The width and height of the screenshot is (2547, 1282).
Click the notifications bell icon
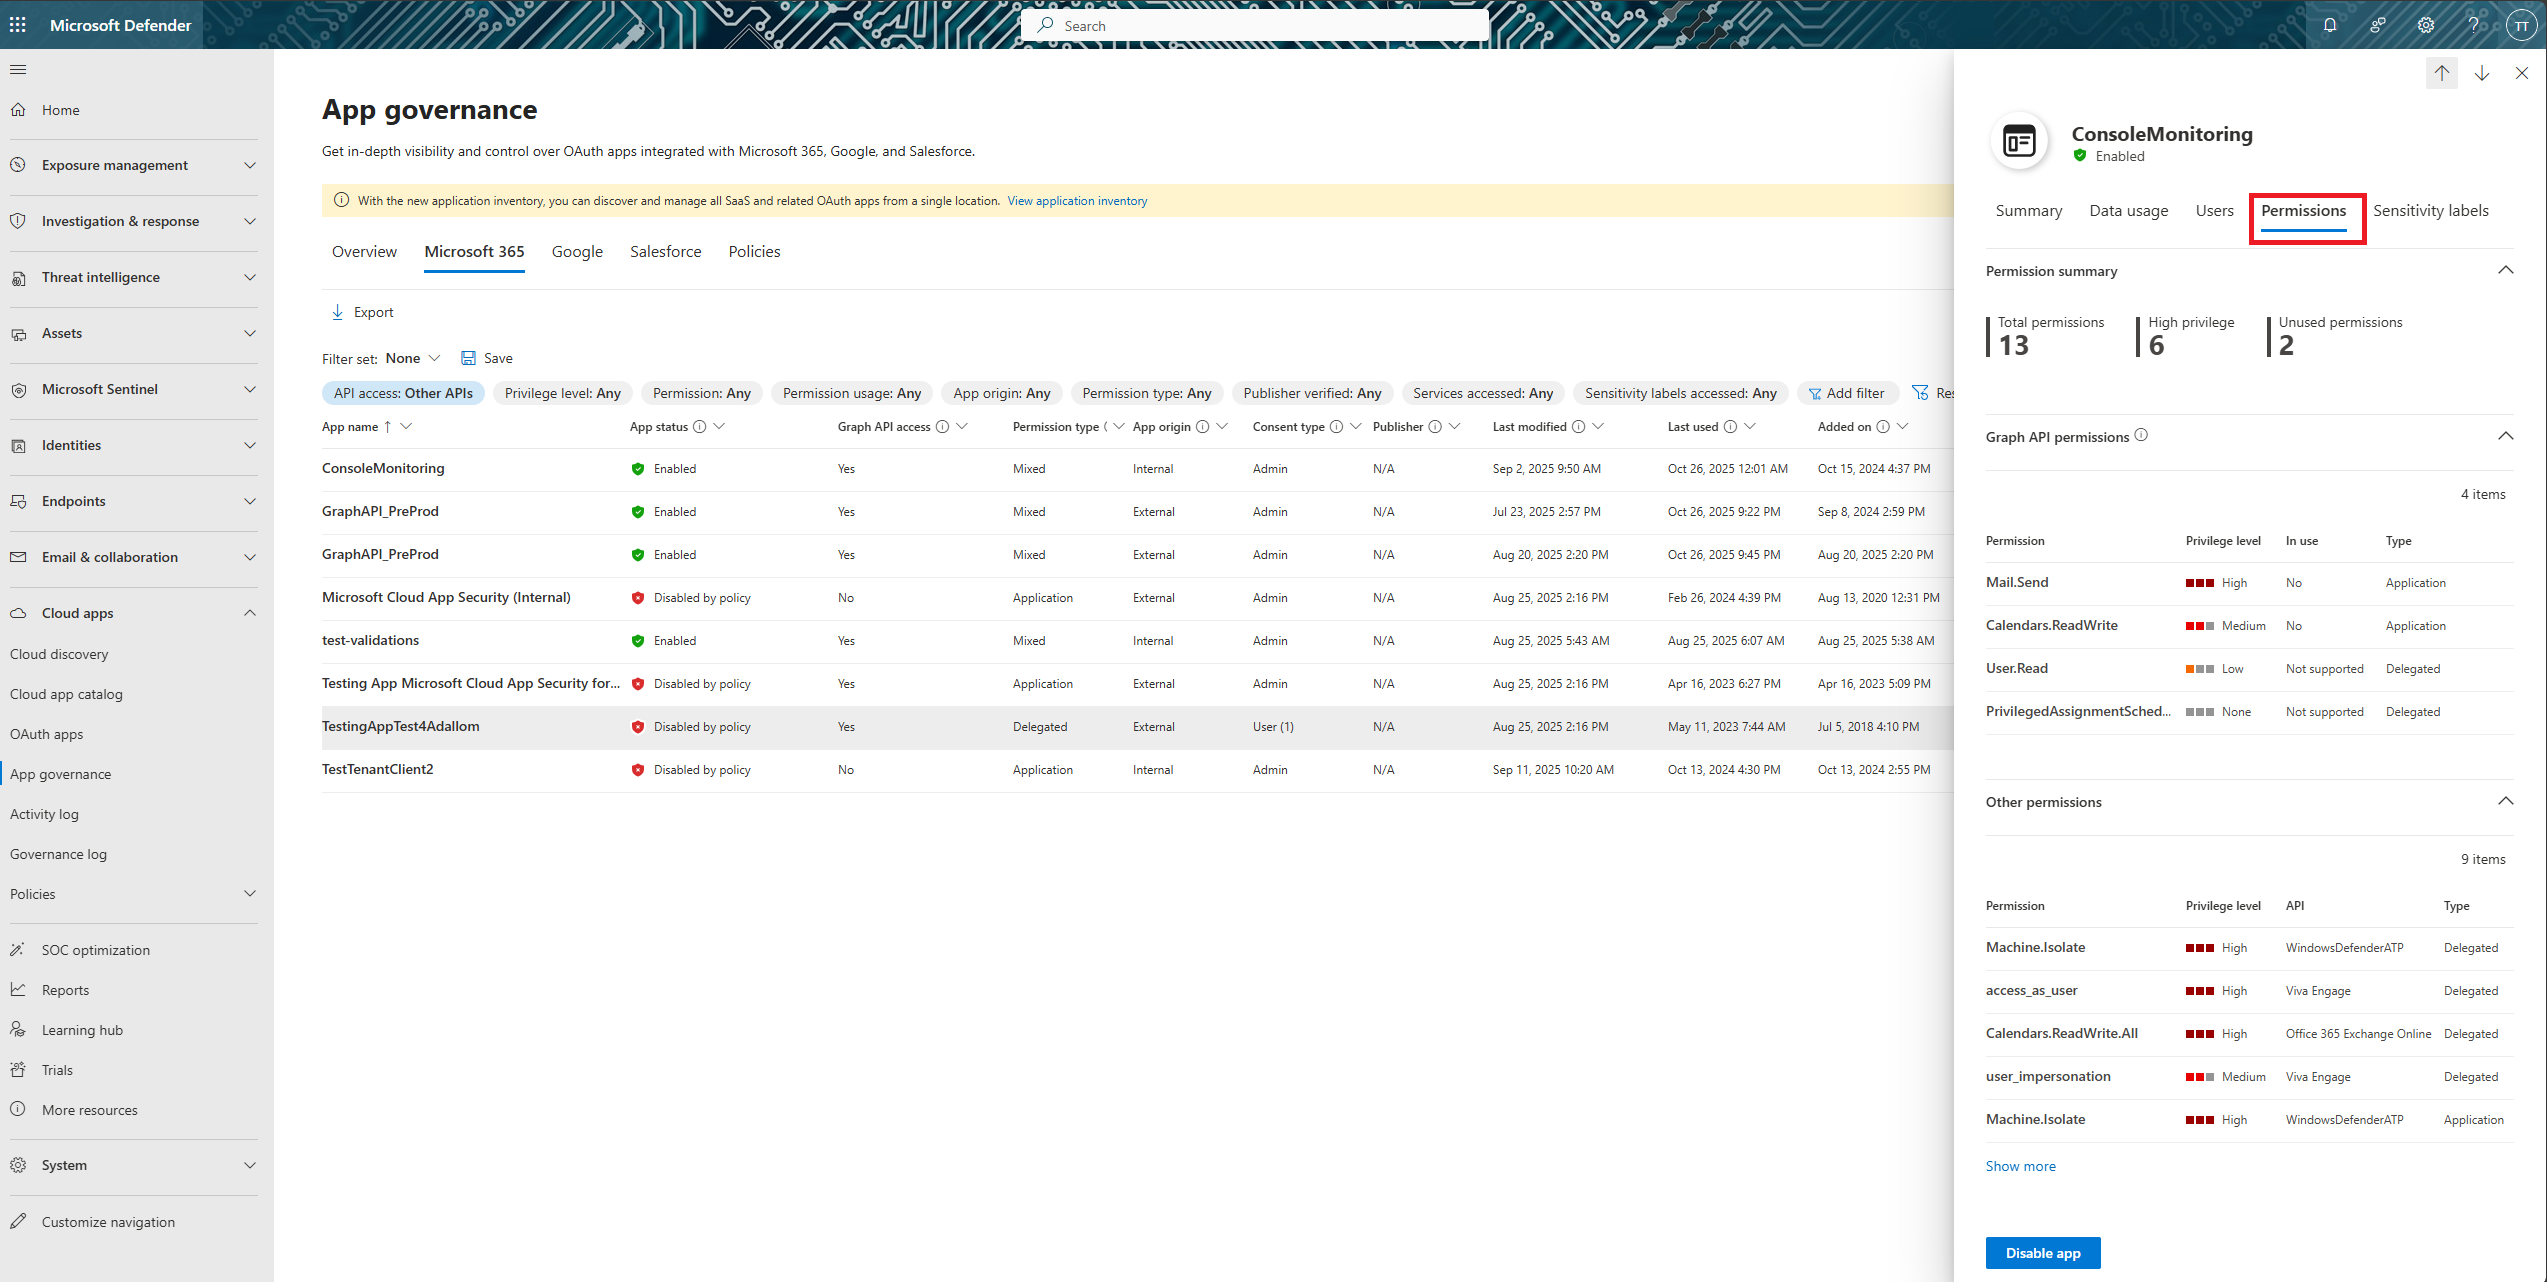click(x=2330, y=25)
